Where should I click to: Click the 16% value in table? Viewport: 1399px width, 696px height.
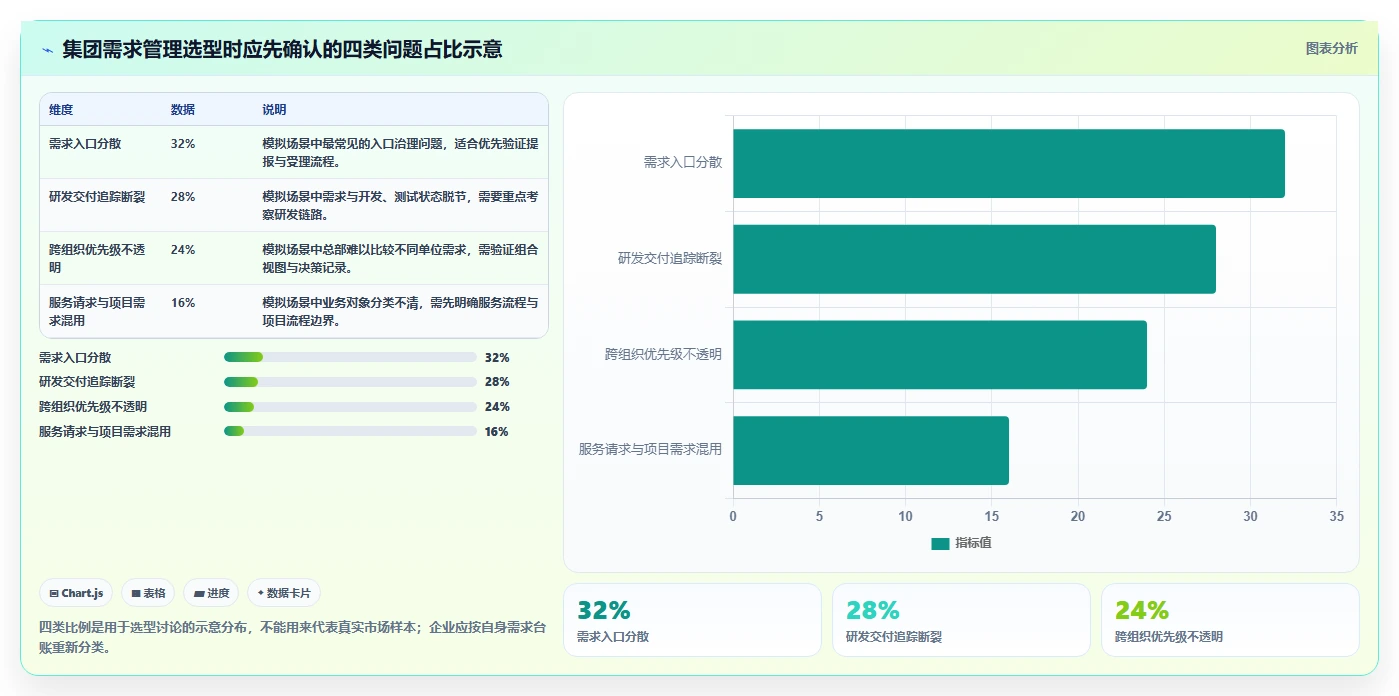[183, 303]
